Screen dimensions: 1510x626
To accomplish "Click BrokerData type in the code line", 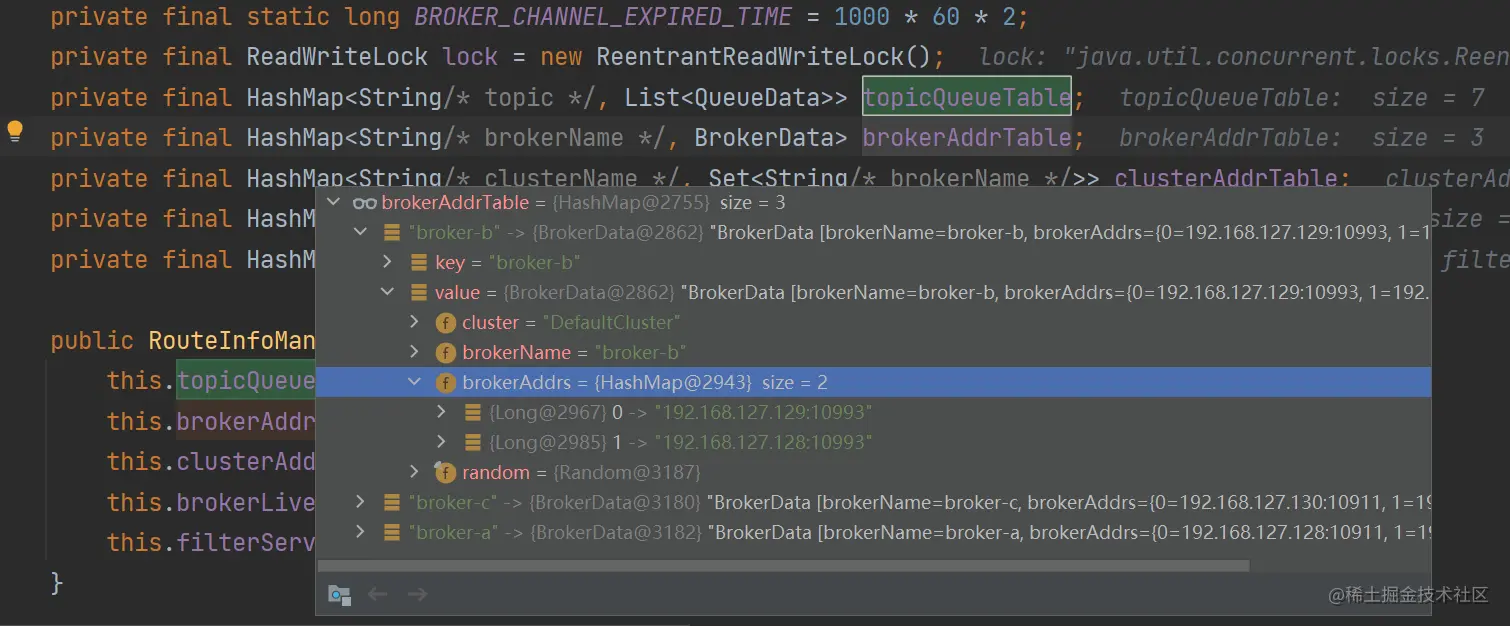I will [764, 138].
